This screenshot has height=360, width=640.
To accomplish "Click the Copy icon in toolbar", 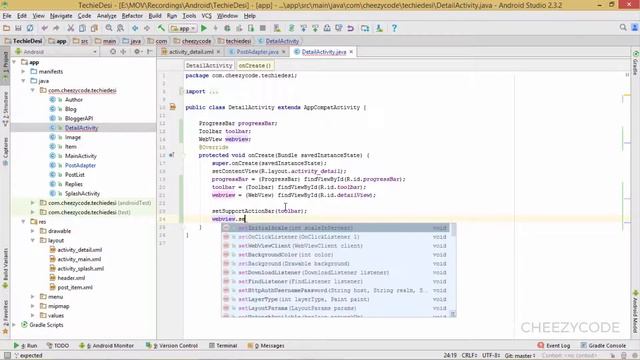I will 82,28.
